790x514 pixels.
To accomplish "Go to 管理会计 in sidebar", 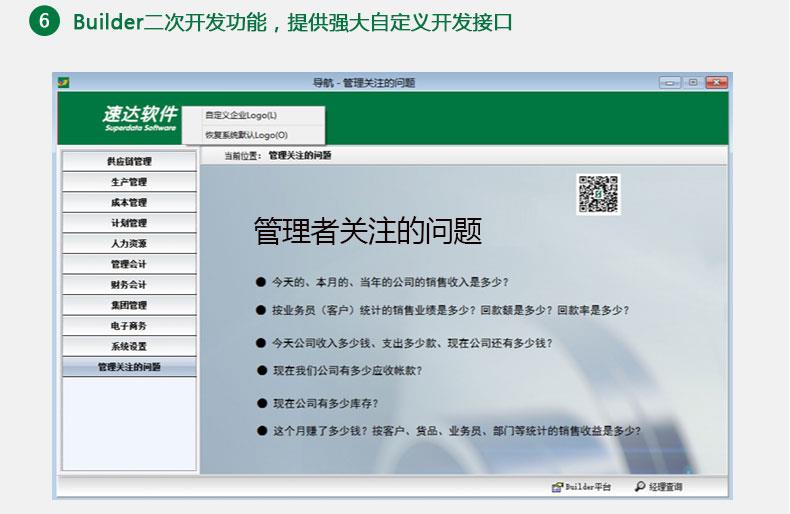I will point(129,264).
